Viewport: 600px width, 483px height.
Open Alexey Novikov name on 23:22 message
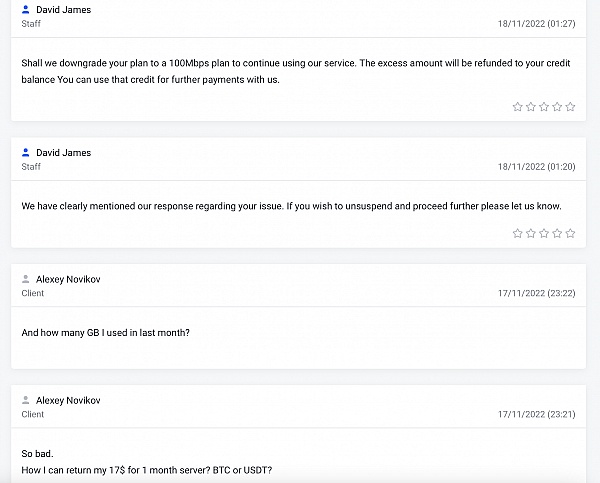[x=68, y=279]
